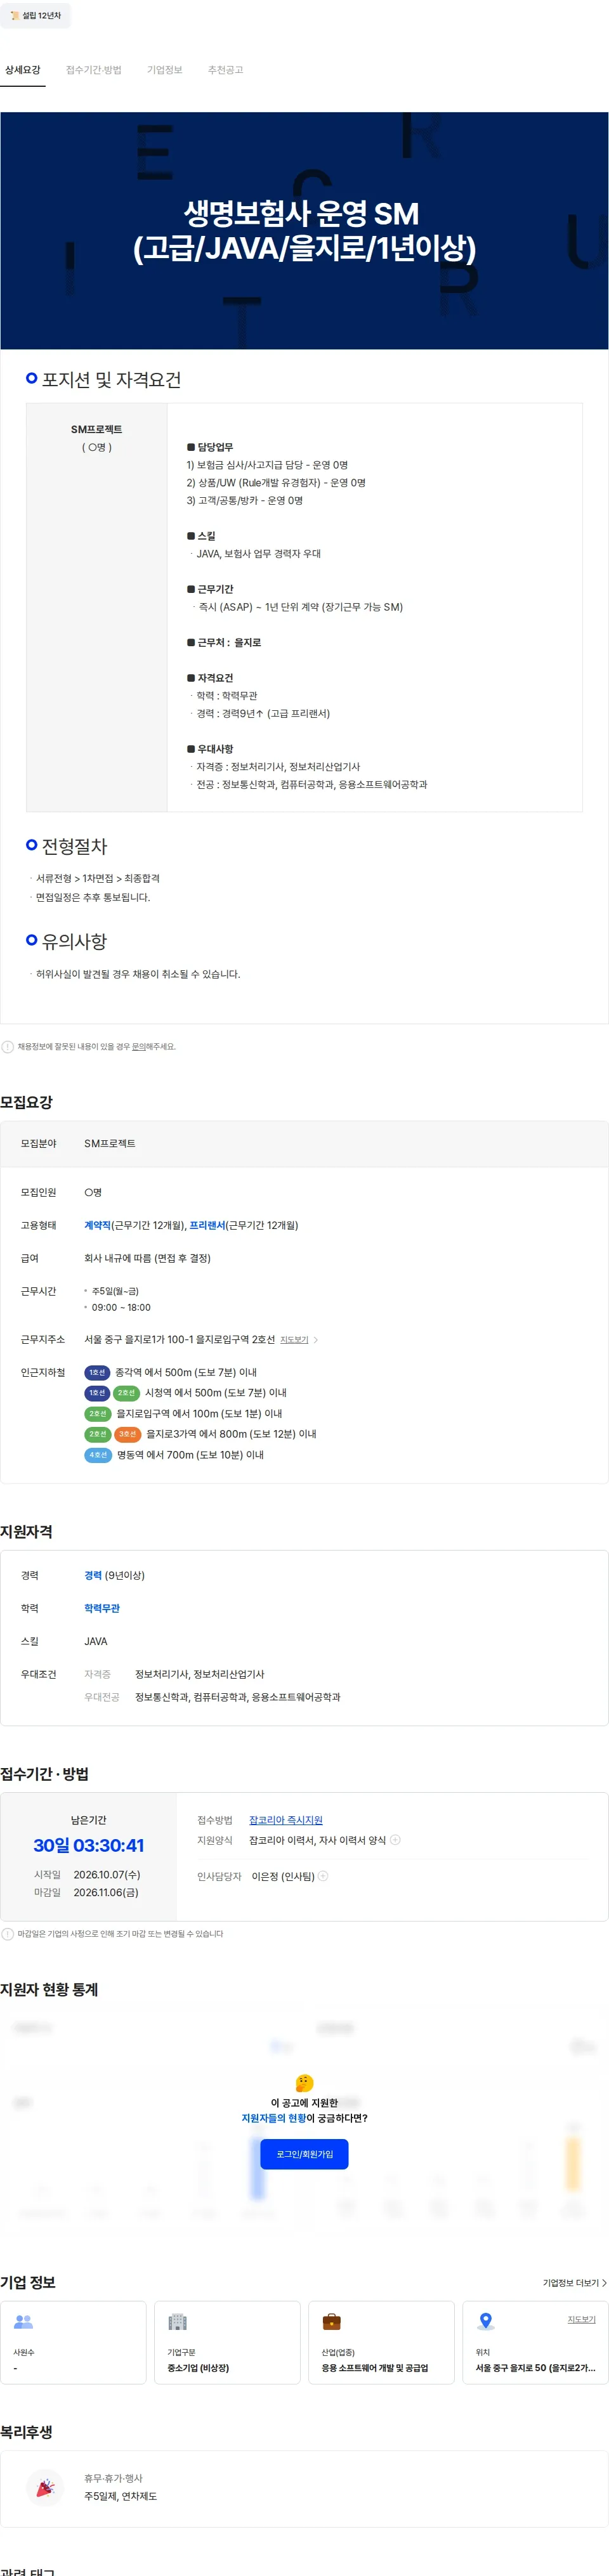This screenshot has width=609, height=2576.
Task: Click the 4호선 badge on the 명동역 row
Action: click(x=97, y=1455)
